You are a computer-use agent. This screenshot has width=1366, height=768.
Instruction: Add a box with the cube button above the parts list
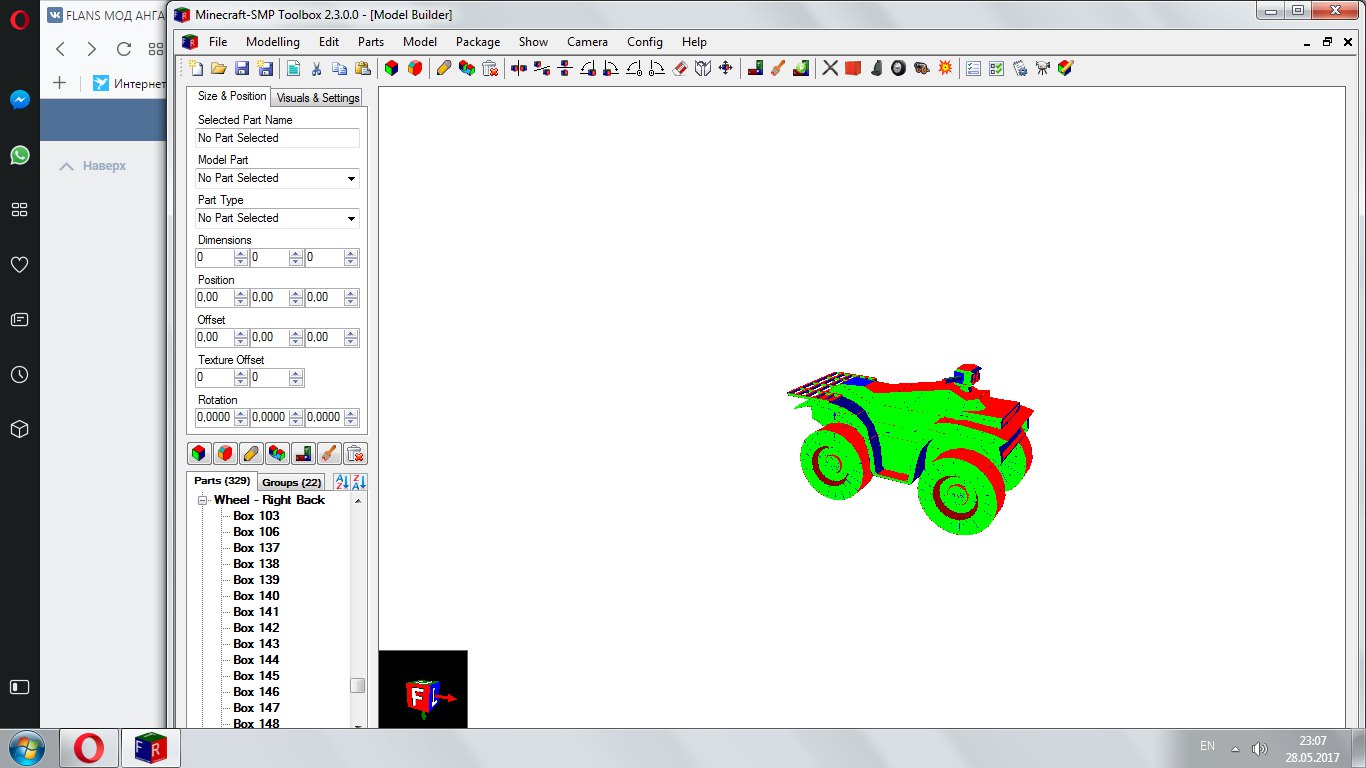coord(199,453)
